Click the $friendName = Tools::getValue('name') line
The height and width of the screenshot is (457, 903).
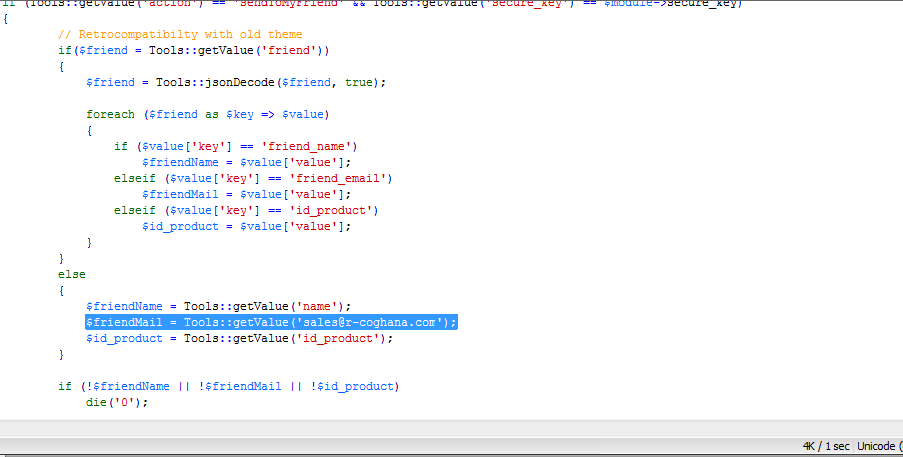click(x=218, y=306)
